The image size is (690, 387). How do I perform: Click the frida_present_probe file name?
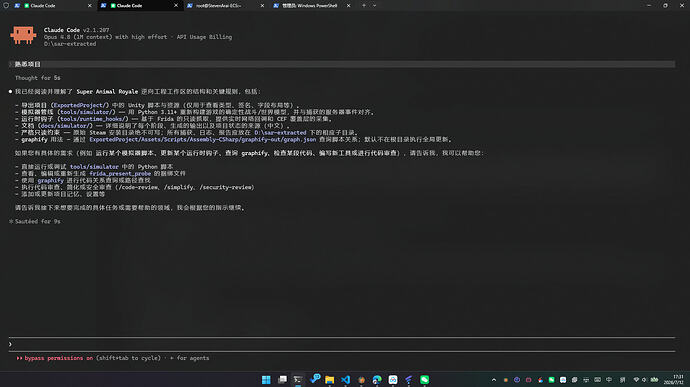coord(120,174)
